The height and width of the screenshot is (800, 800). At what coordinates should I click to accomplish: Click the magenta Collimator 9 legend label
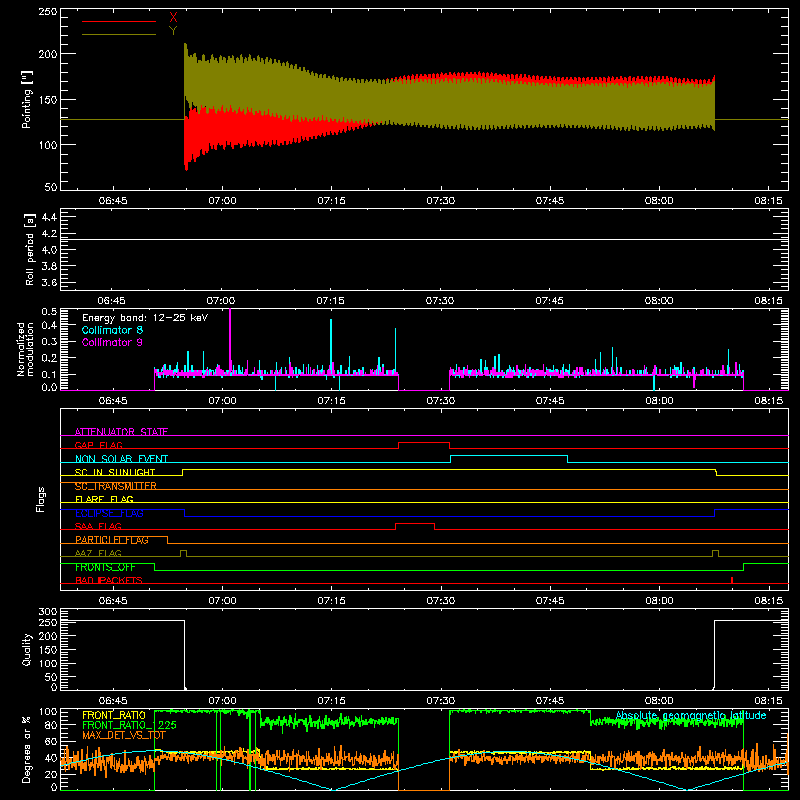[x=112, y=342]
